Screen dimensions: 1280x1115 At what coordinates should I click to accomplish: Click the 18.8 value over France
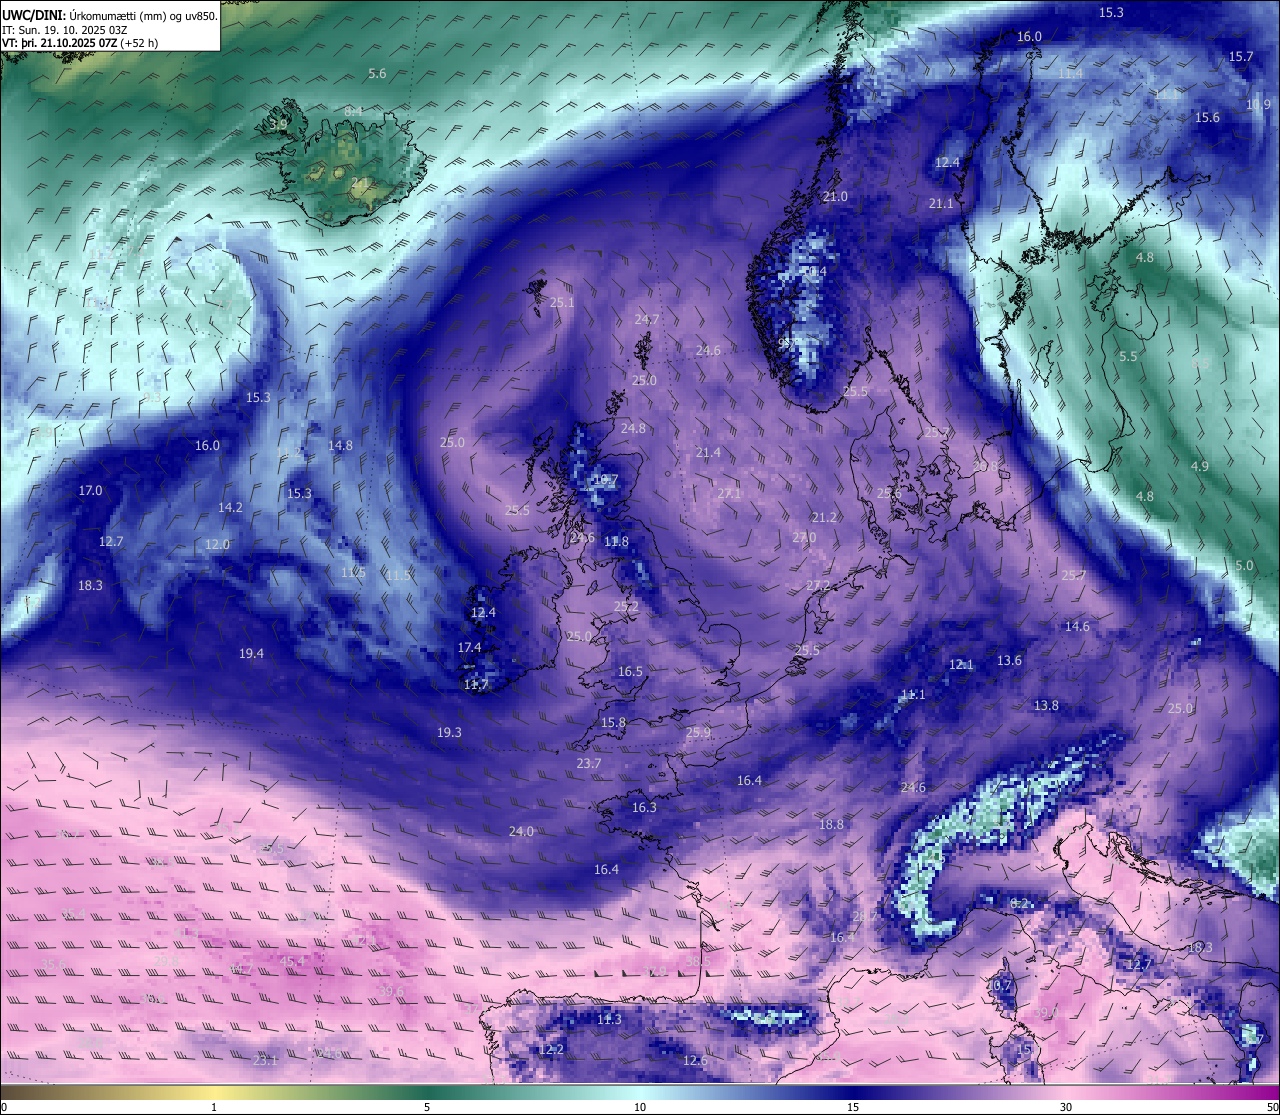831,825
